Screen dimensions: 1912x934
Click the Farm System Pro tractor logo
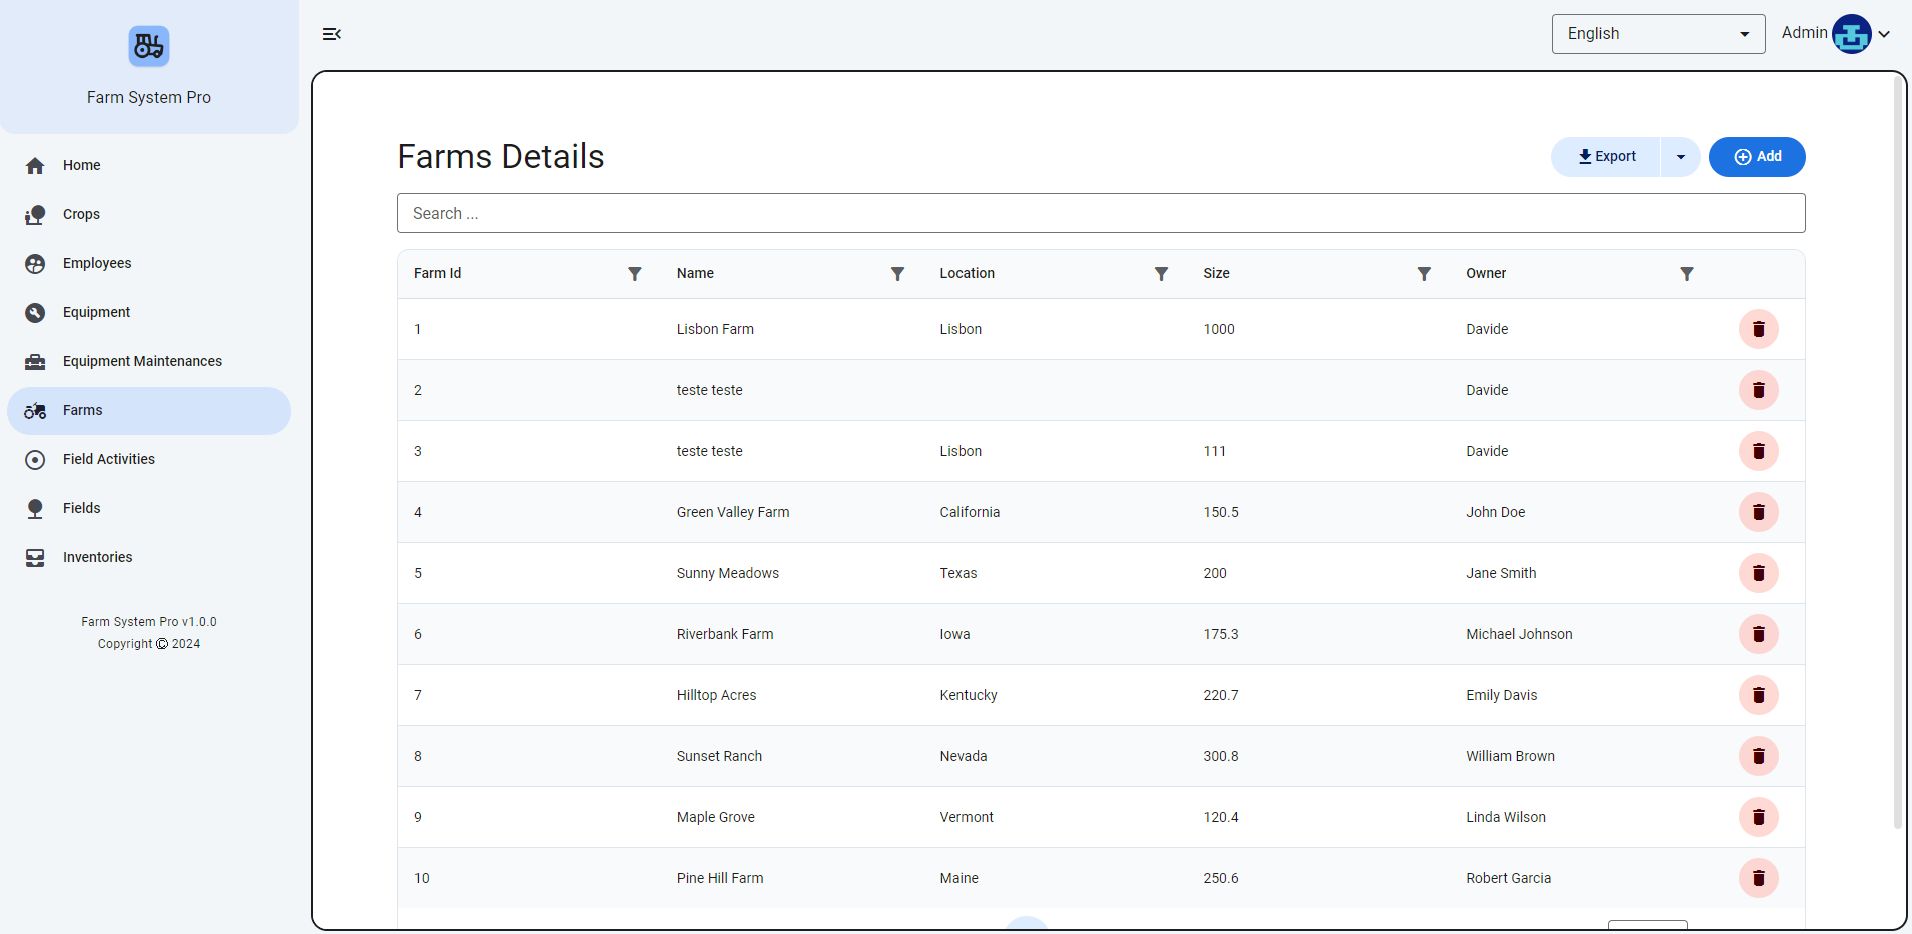[x=149, y=47]
